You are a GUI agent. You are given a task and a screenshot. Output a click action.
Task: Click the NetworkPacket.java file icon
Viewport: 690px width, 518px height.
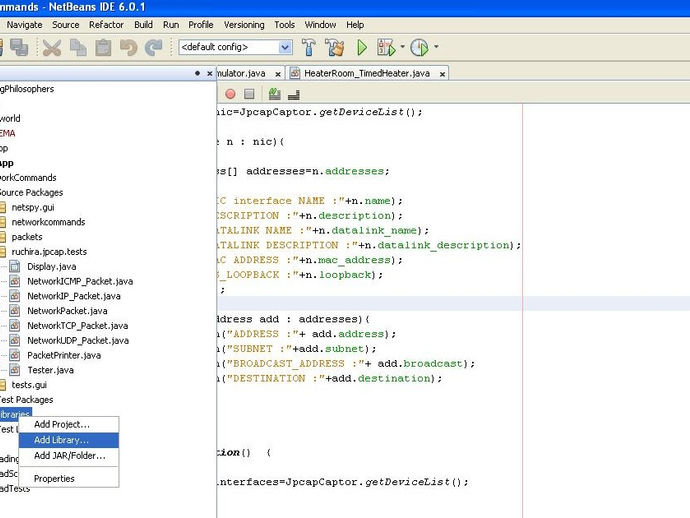(x=15, y=311)
